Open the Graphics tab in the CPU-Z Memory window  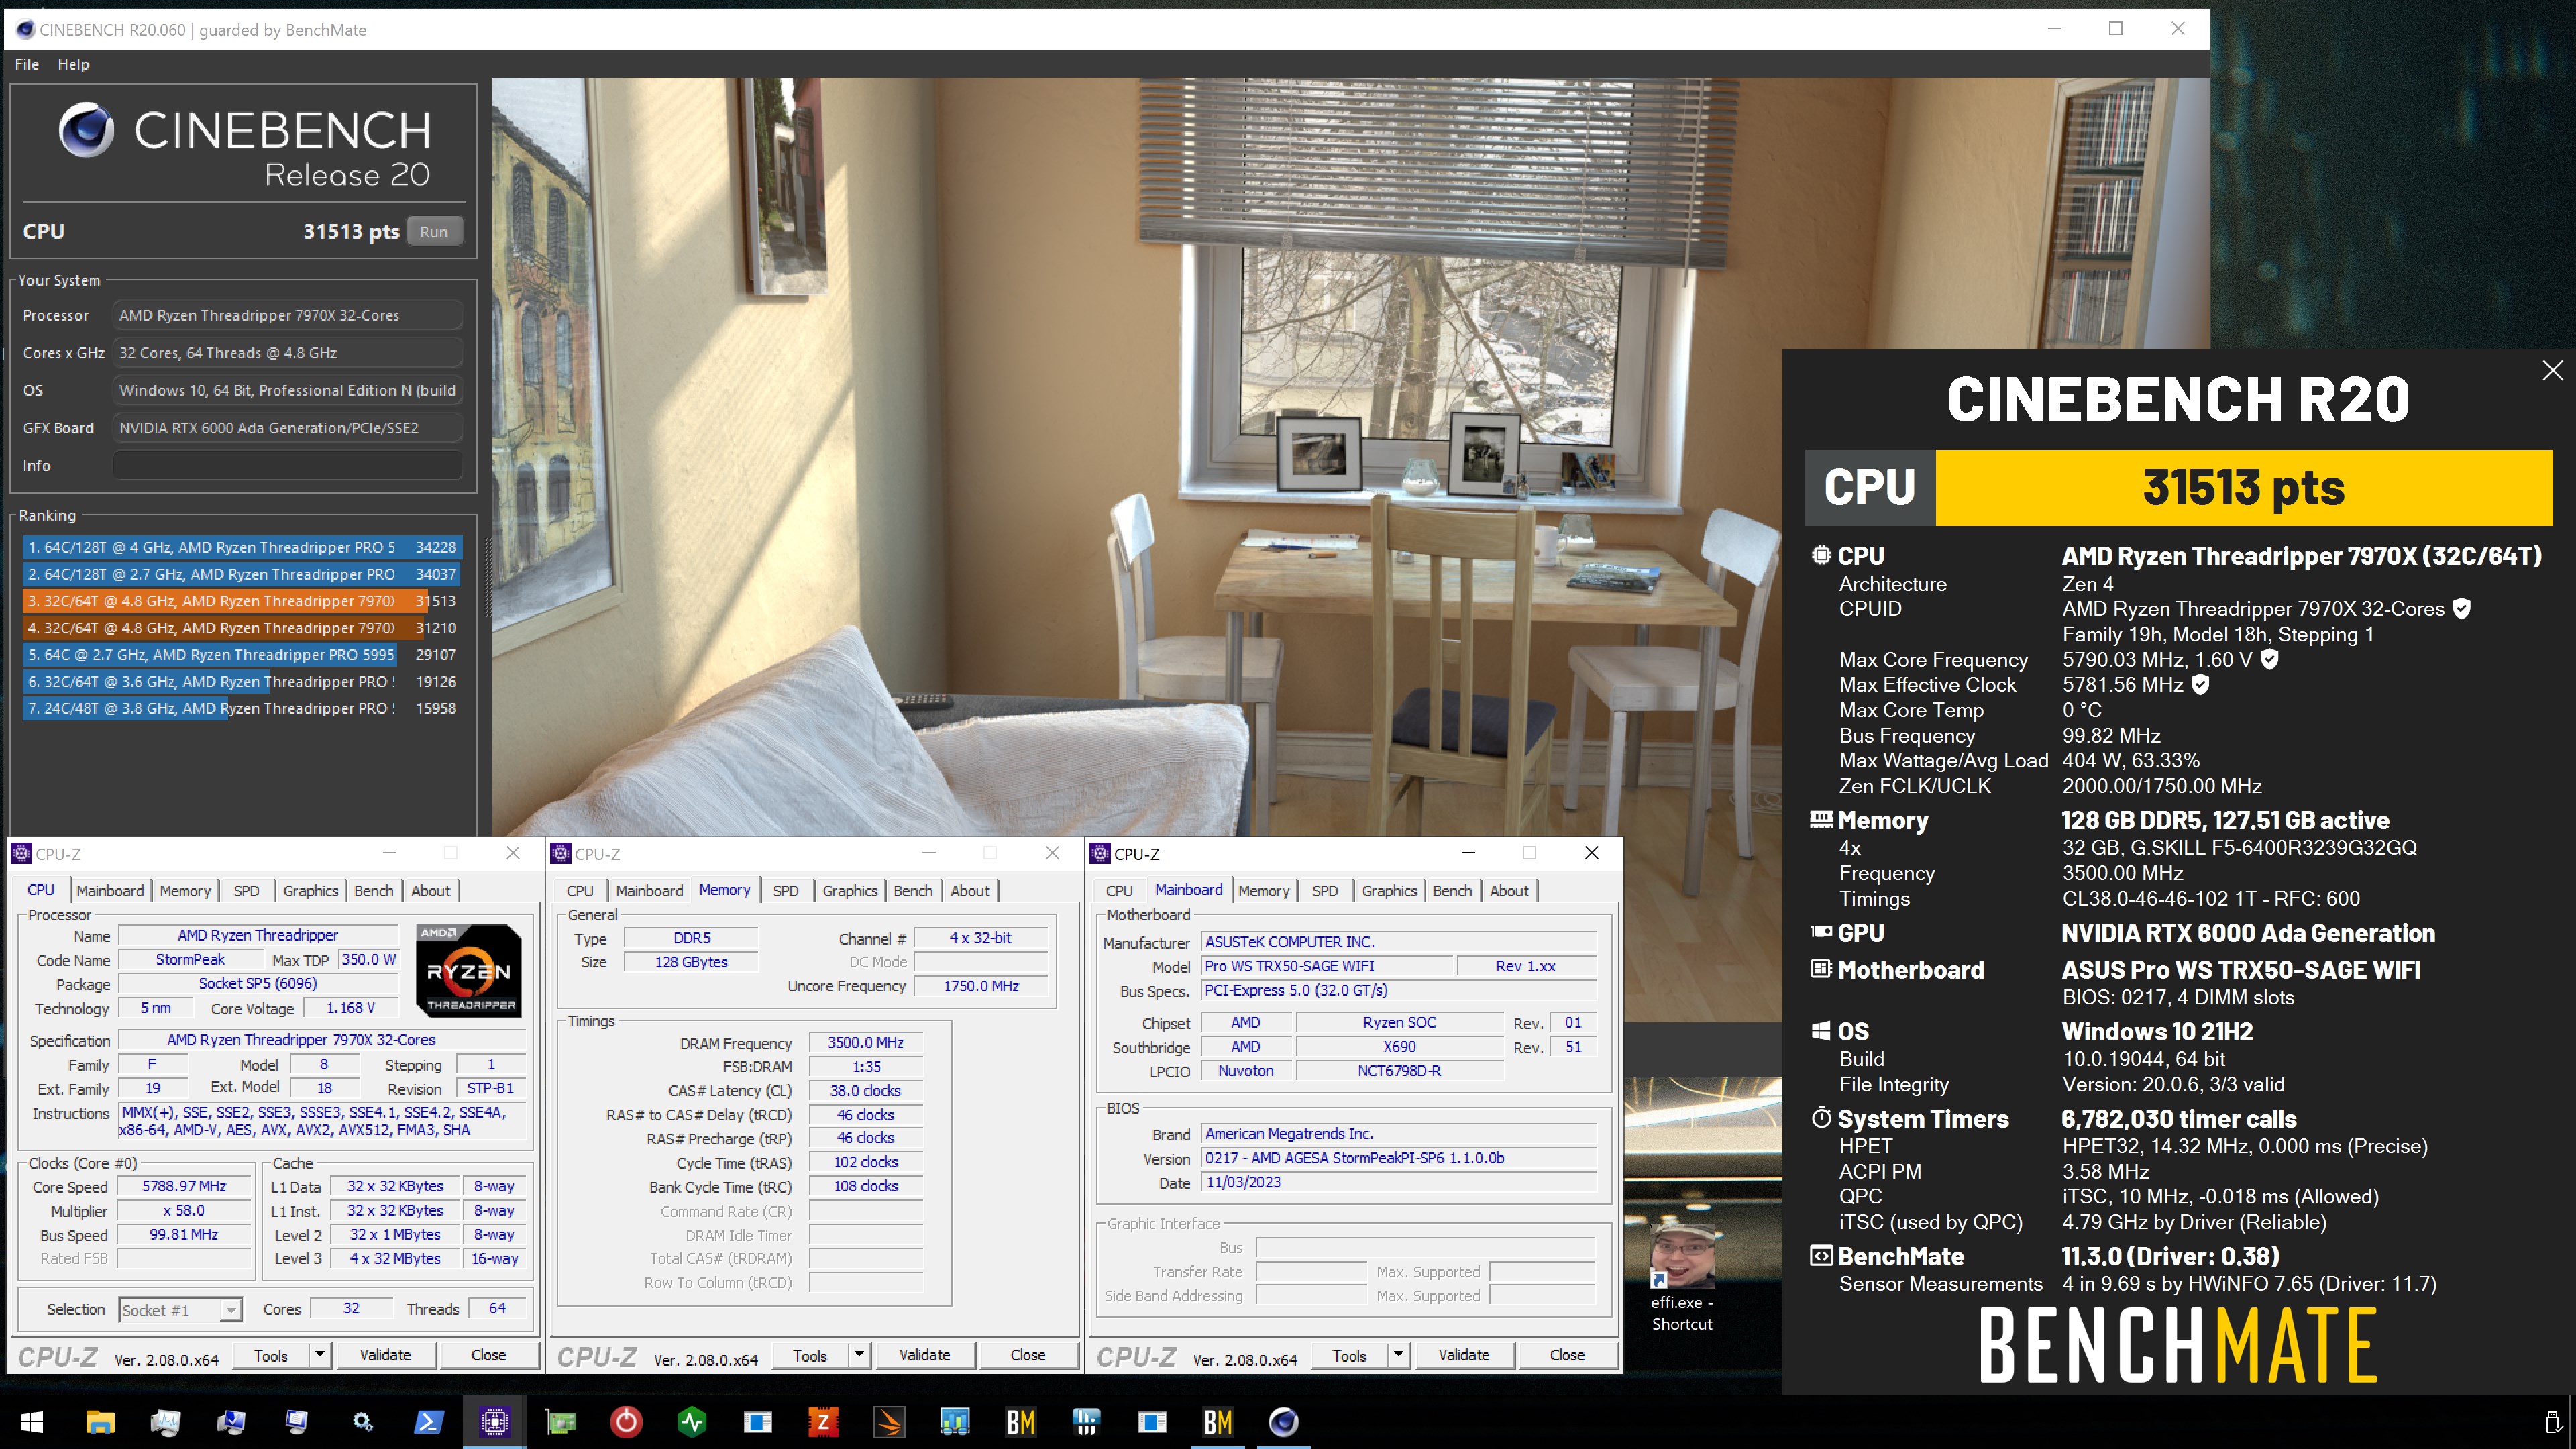point(850,890)
